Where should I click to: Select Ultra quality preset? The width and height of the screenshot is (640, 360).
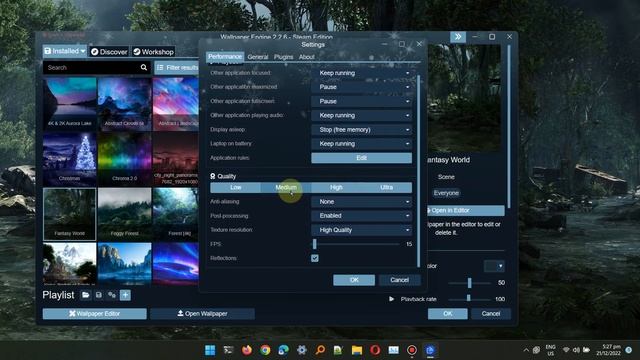coord(387,187)
